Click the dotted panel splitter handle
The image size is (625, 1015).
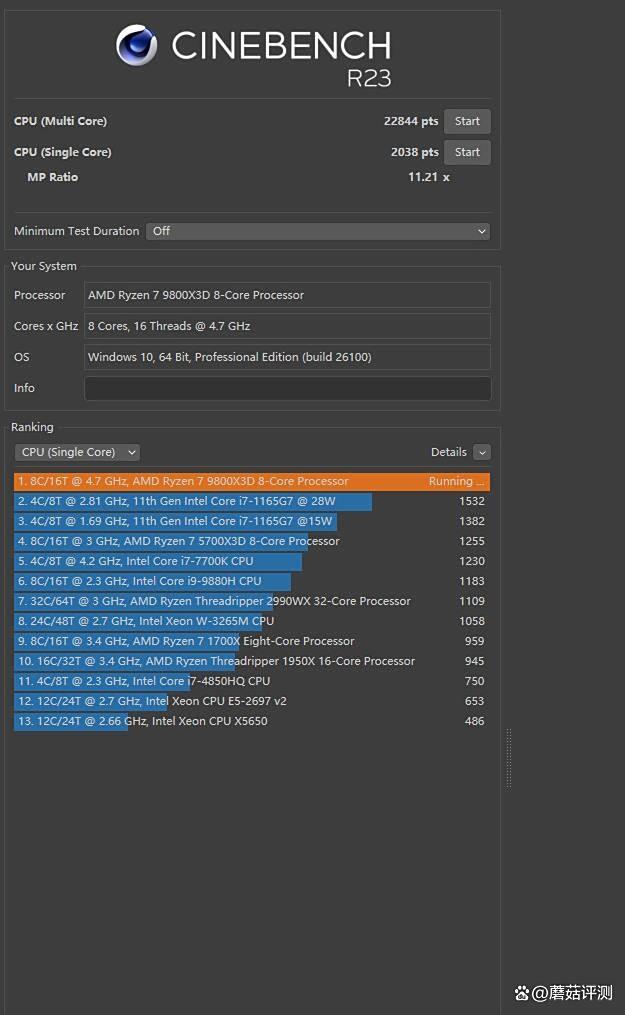tap(509, 758)
